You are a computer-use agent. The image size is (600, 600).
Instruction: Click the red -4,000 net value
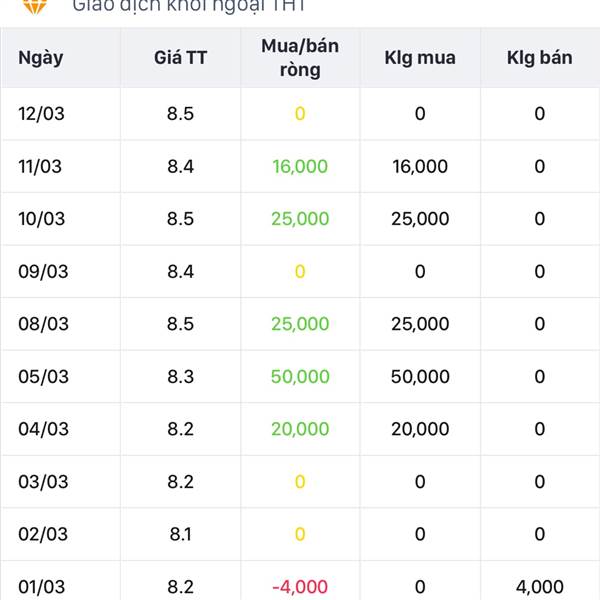click(300, 587)
